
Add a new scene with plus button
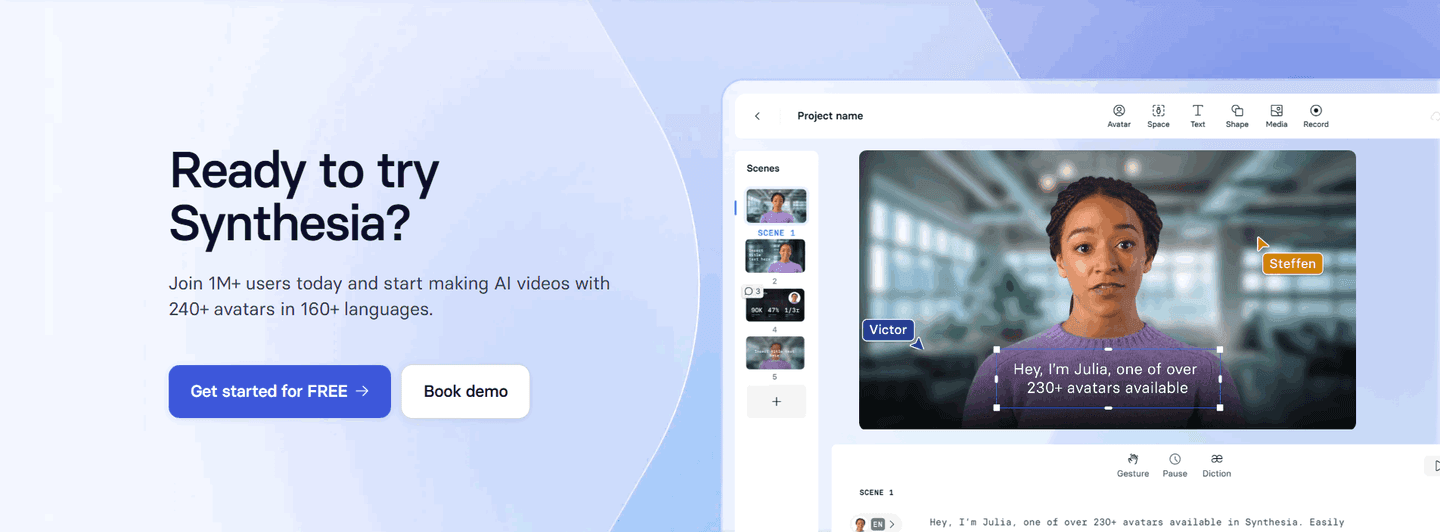point(776,401)
